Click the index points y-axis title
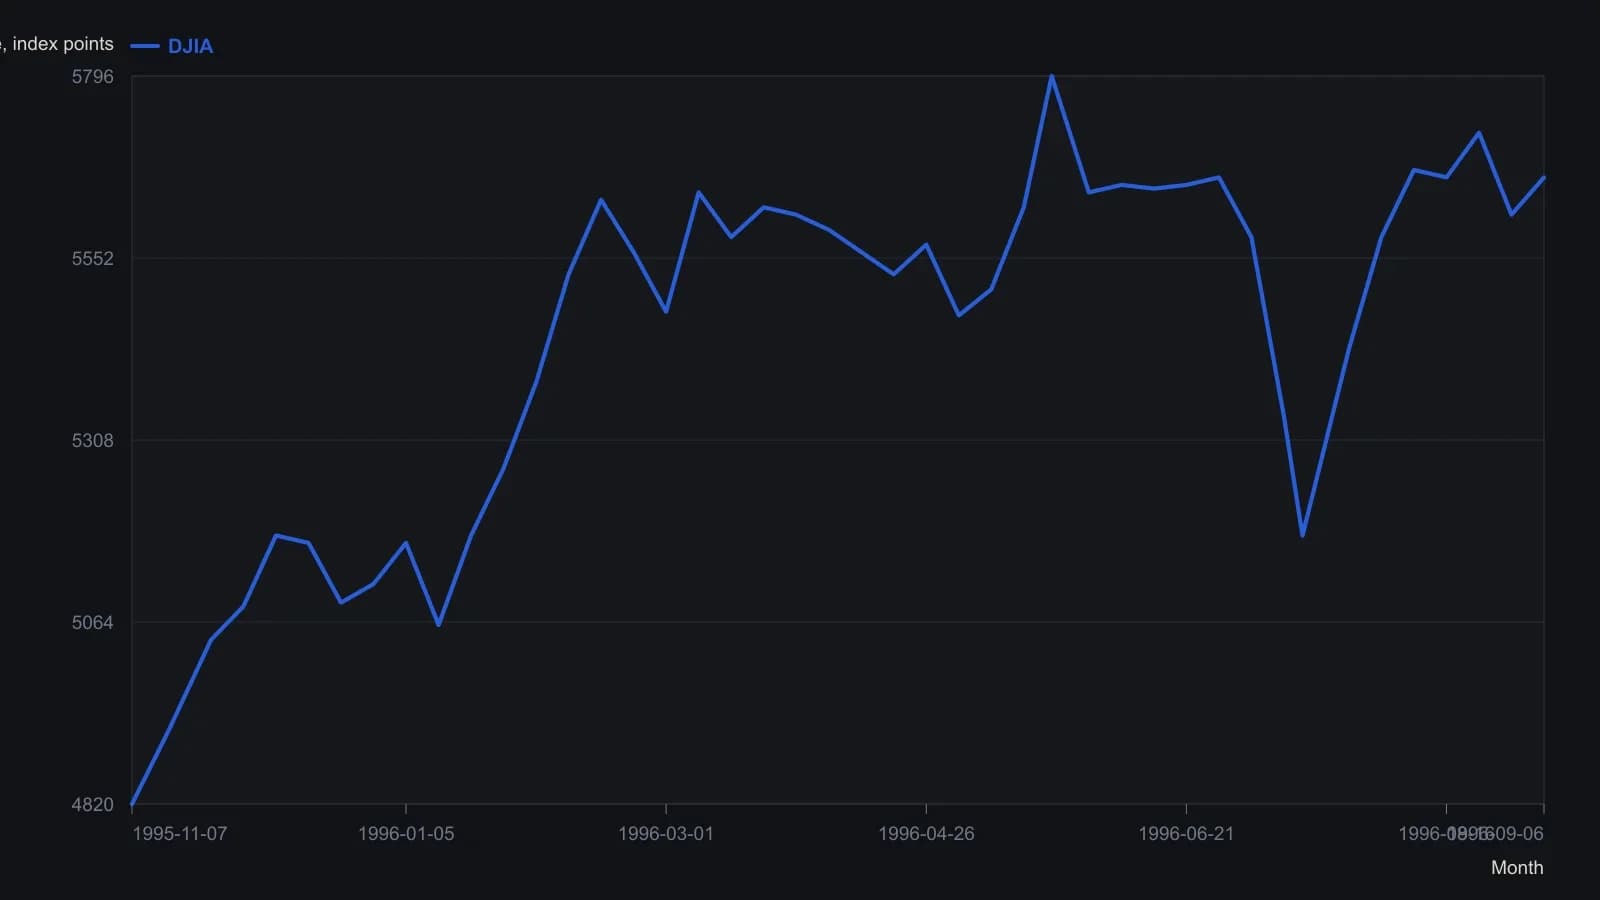The height and width of the screenshot is (900, 1600). tap(57, 44)
